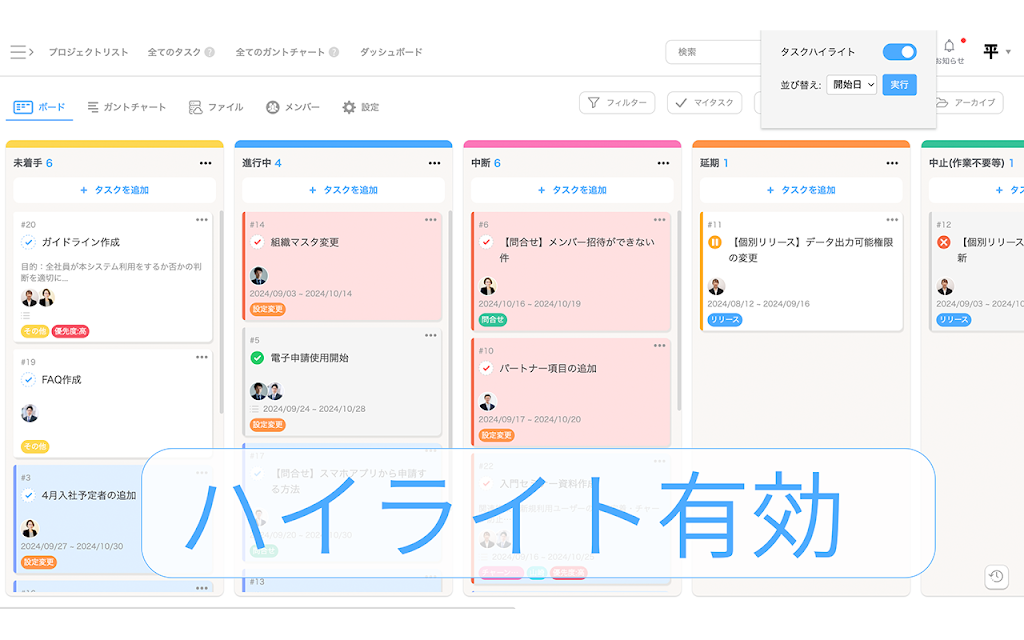Click the 未着手 column vertical scrollbar

[x=221, y=312]
